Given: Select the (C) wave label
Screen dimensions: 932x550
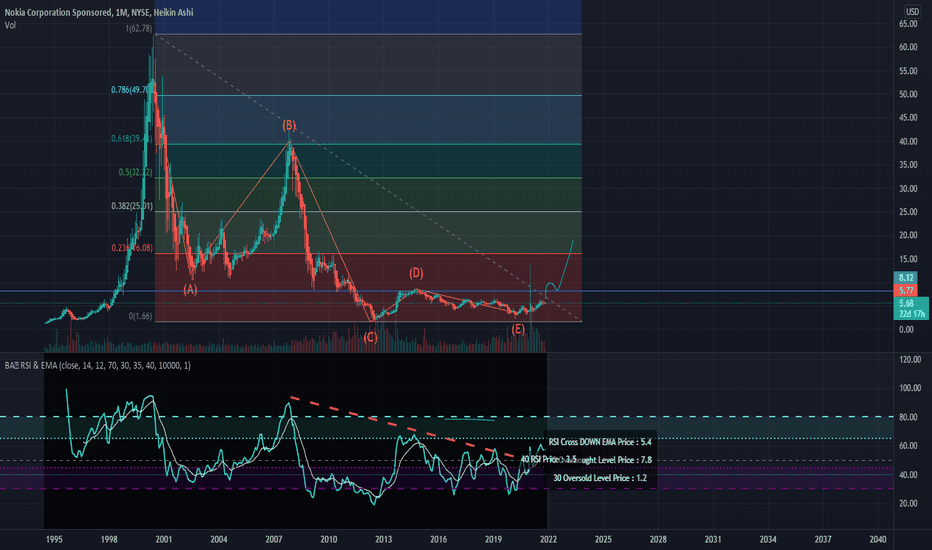Looking at the screenshot, I should (x=370, y=338).
